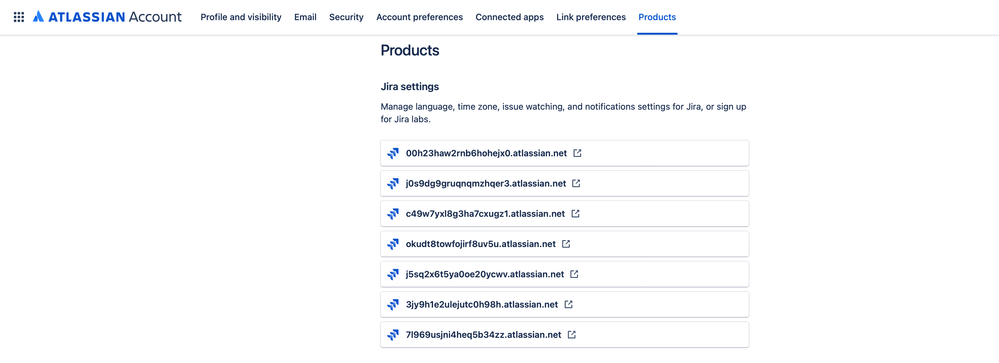This screenshot has height=363, width=999.
Task: Go to the Email tab
Action: click(x=305, y=17)
